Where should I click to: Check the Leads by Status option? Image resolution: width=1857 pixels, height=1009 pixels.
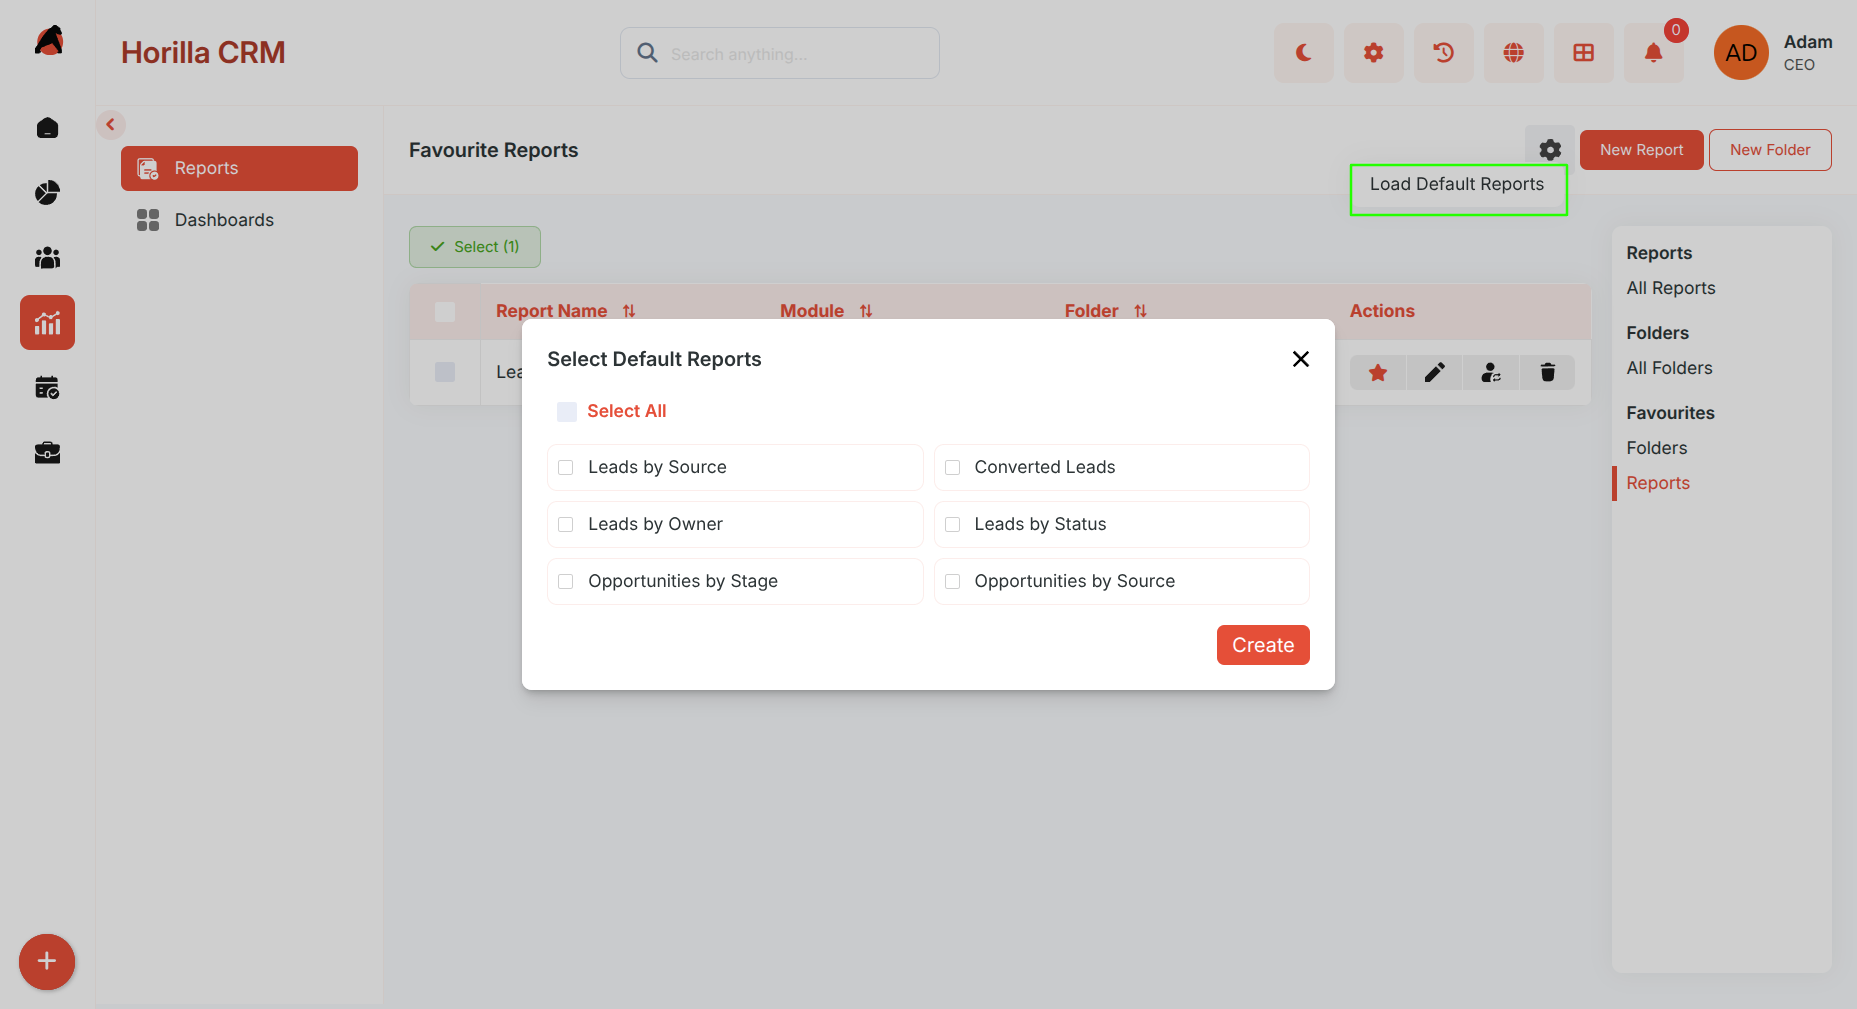(953, 525)
